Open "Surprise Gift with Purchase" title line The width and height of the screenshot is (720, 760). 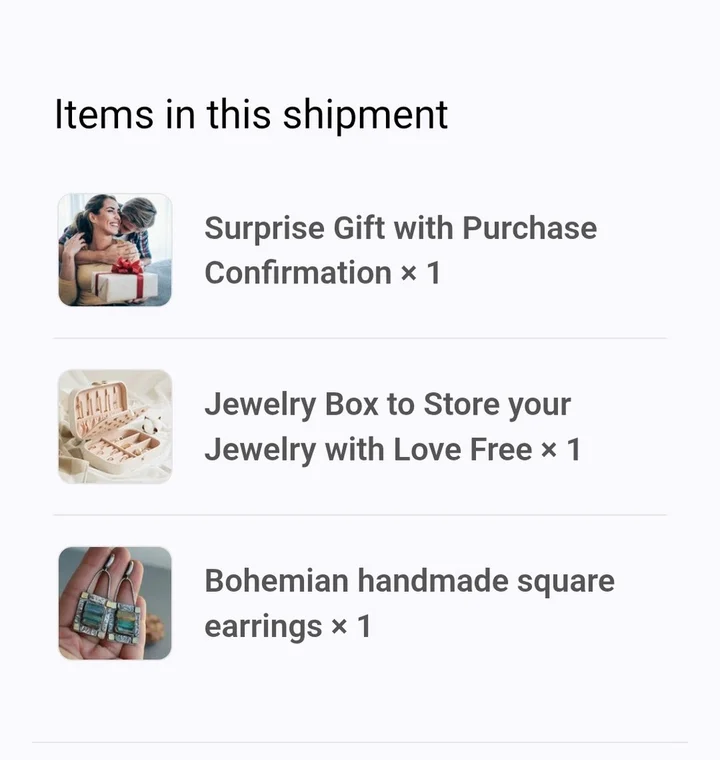(400, 228)
